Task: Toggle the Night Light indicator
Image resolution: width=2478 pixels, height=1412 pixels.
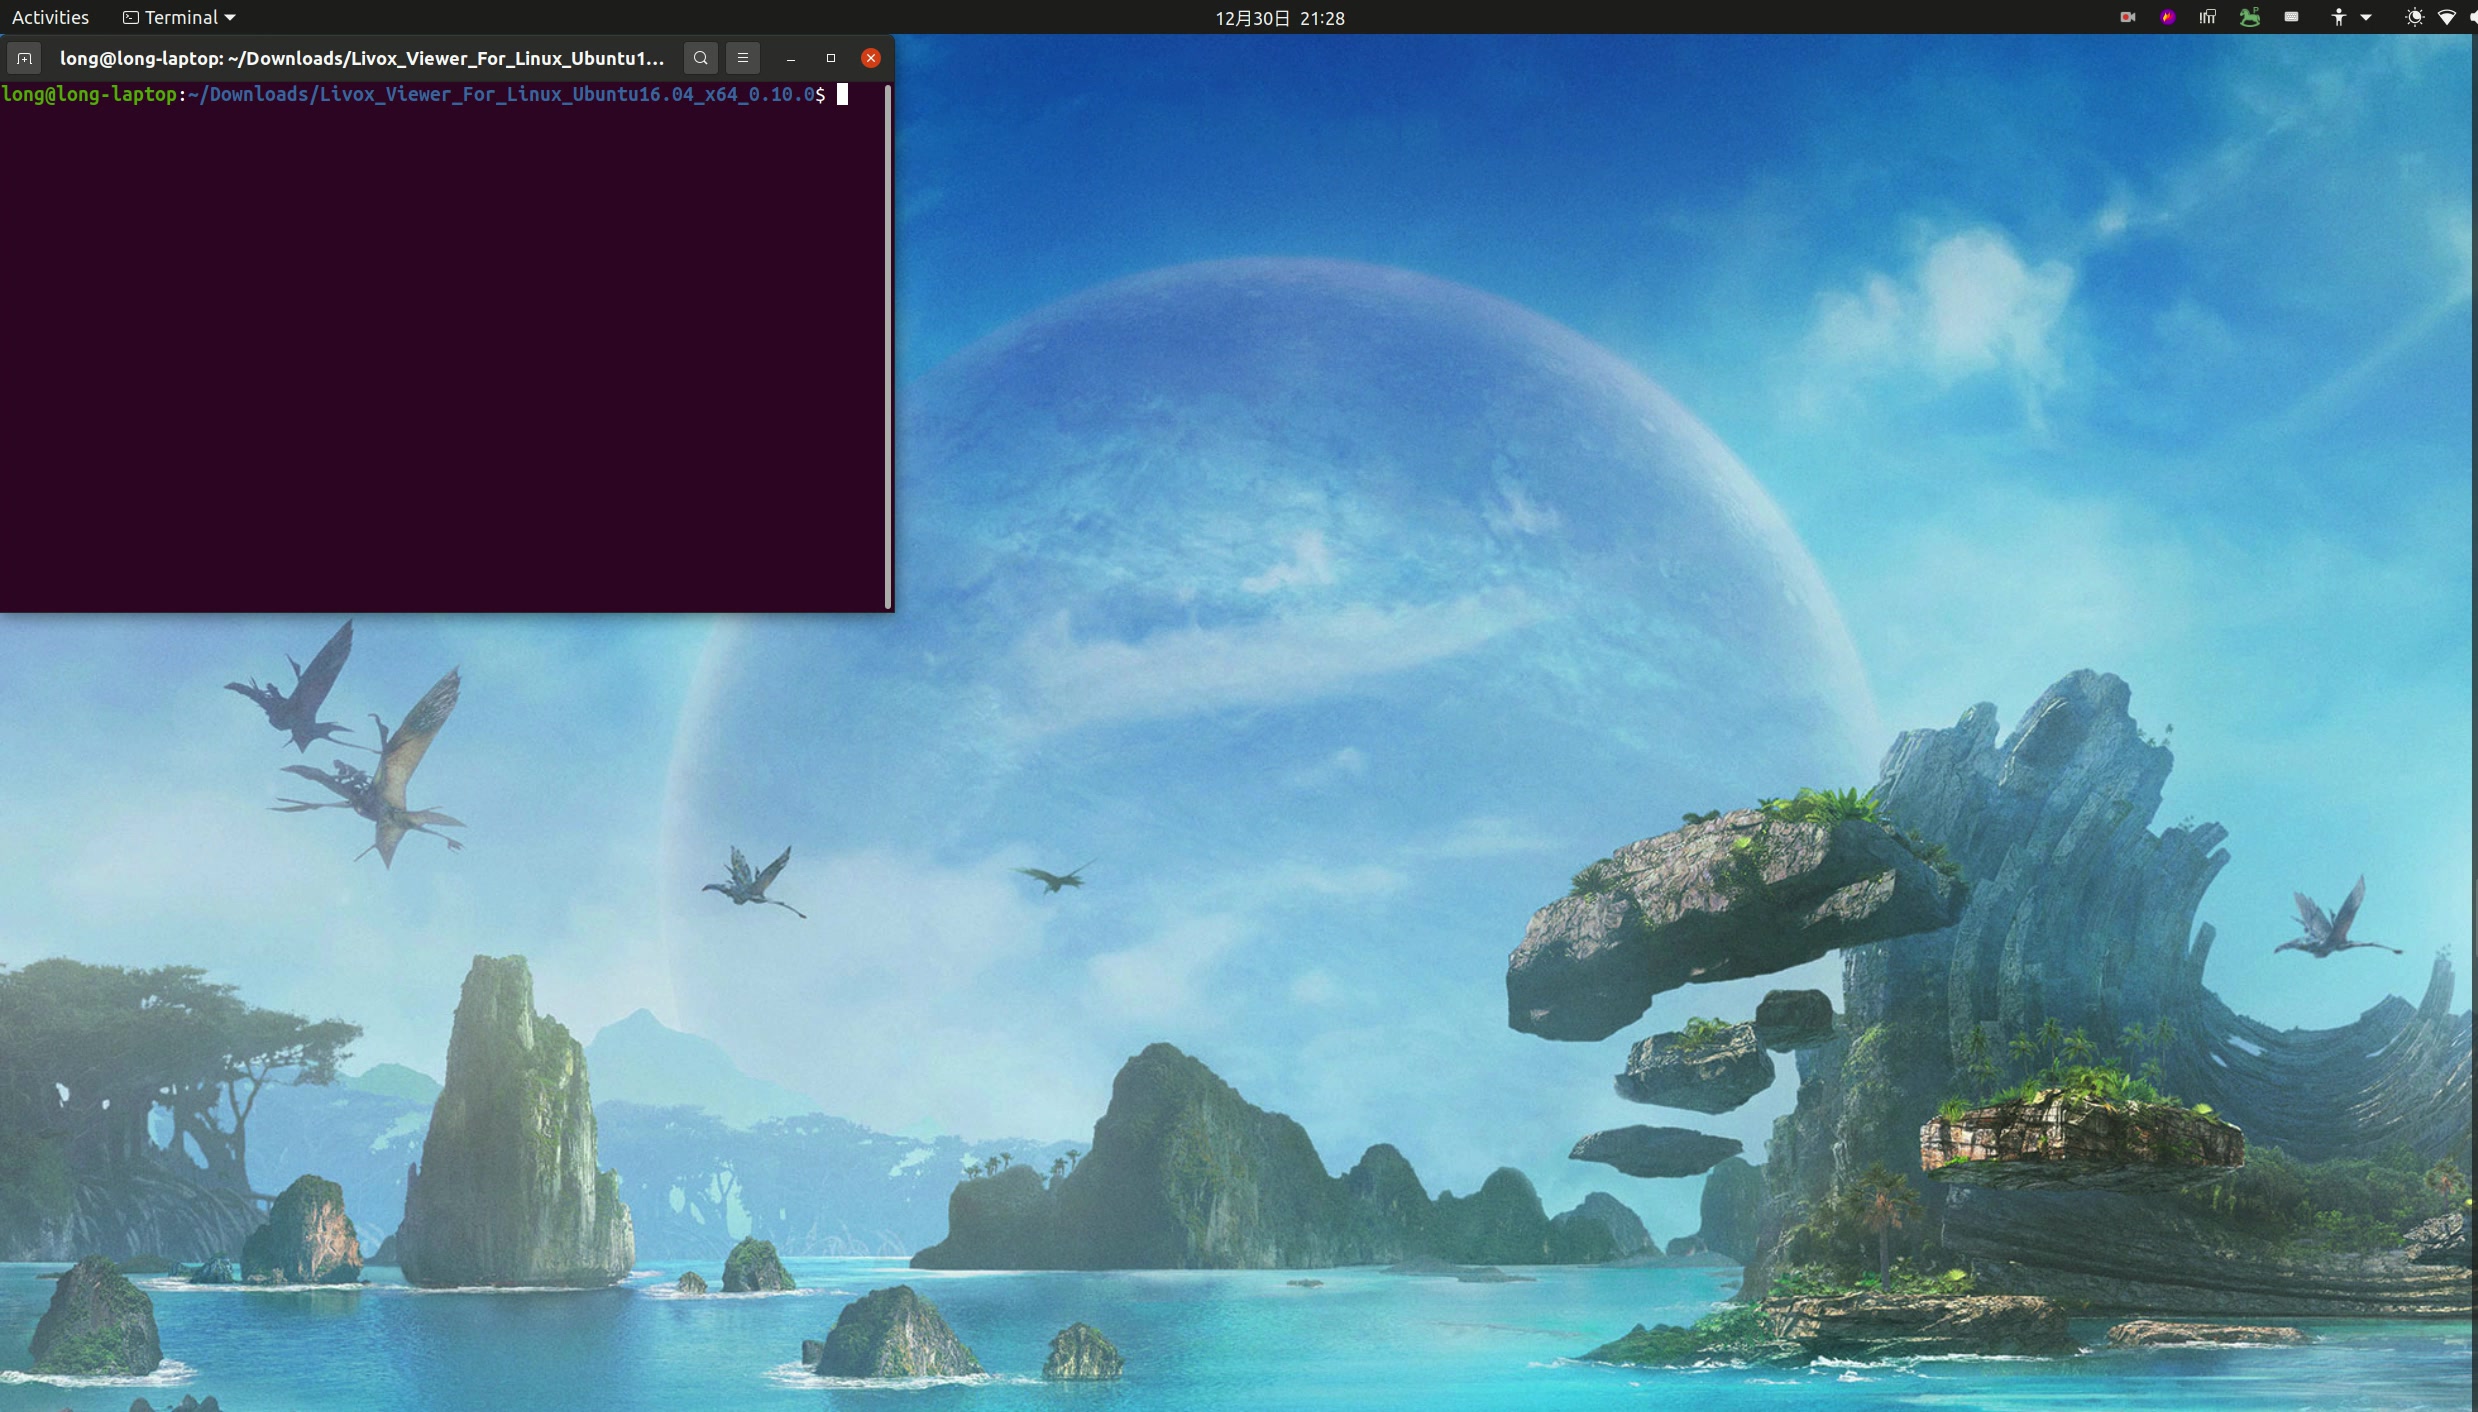Action: click(x=2414, y=17)
